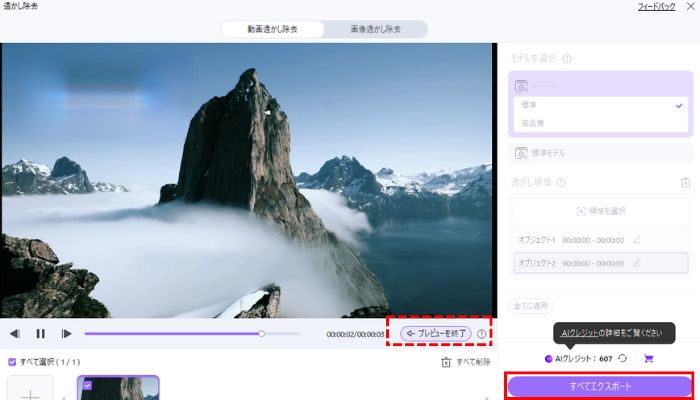Refresh the AIクレジット count
This screenshot has width=700, height=400.
[623, 358]
